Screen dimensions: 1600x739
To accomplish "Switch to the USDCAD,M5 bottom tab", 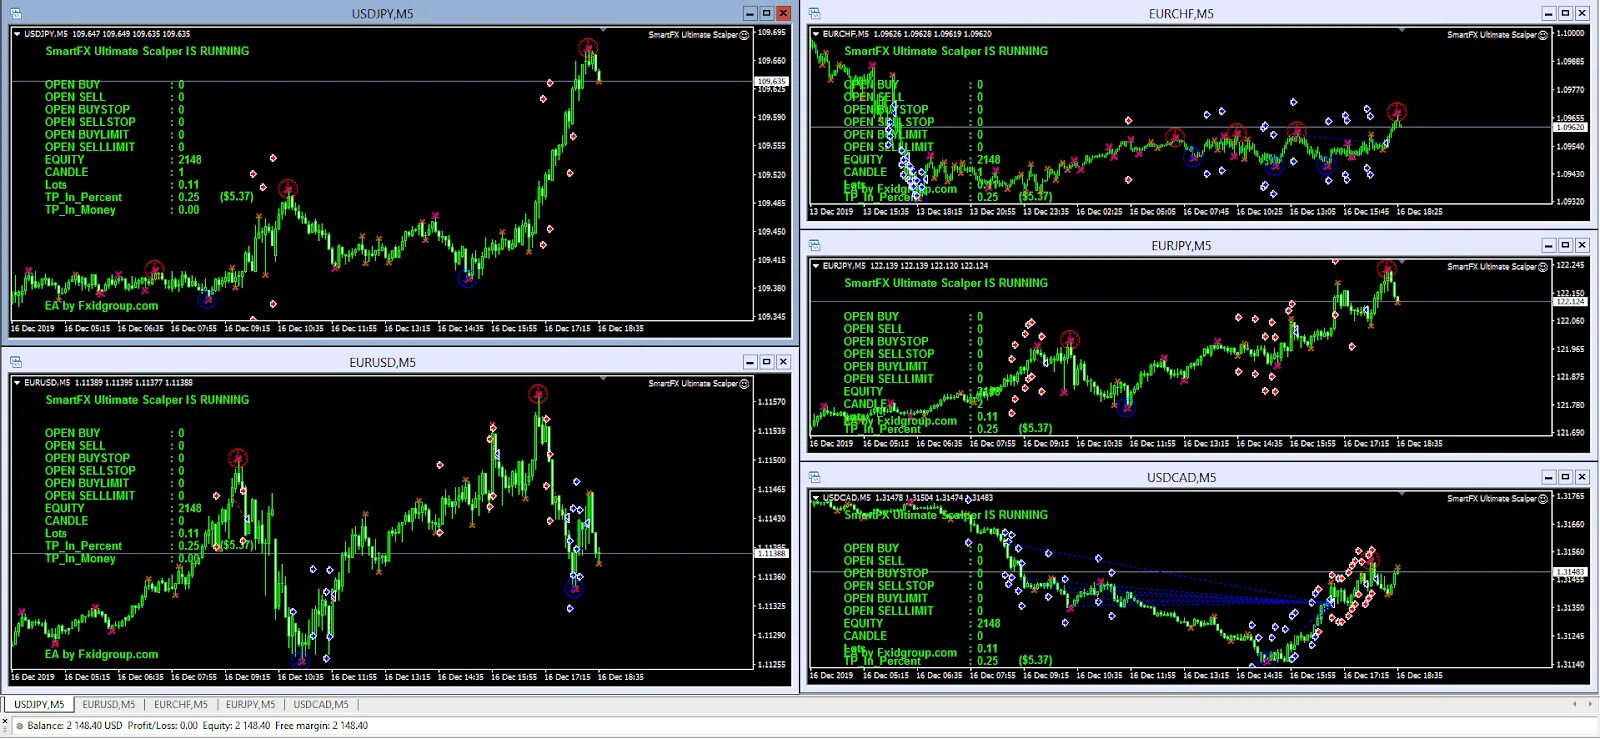I will tap(321, 705).
